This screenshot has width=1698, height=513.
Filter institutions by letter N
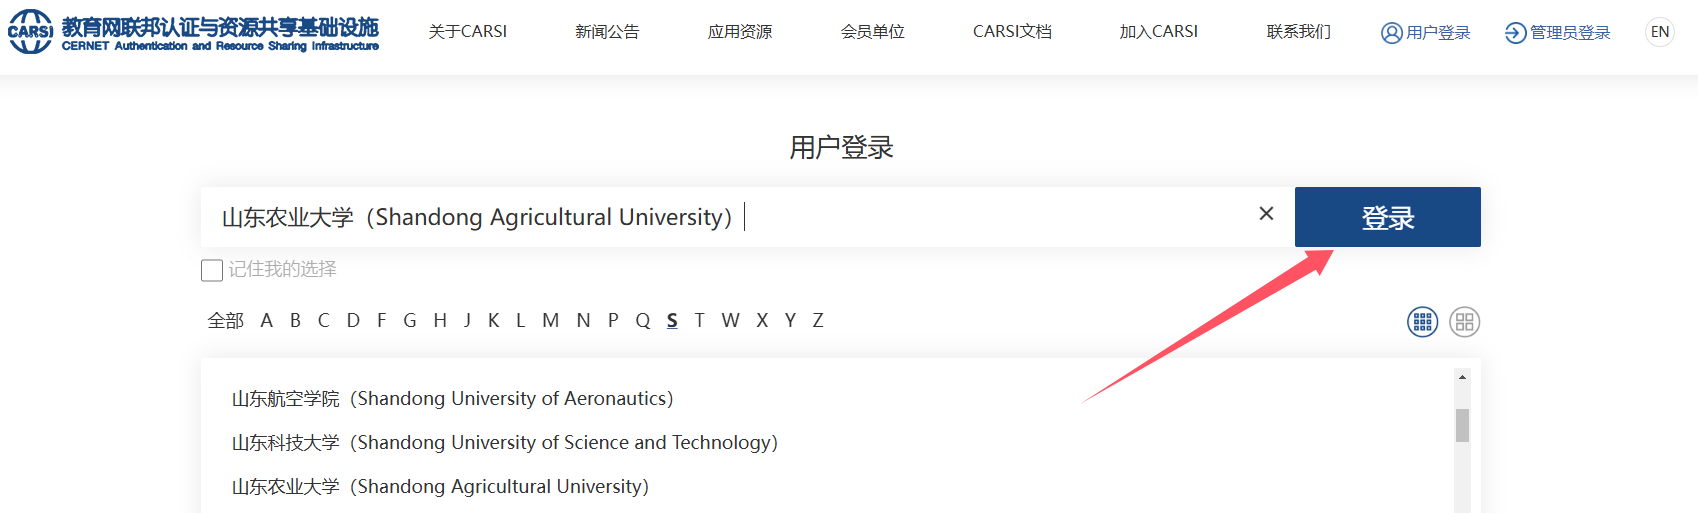(584, 321)
